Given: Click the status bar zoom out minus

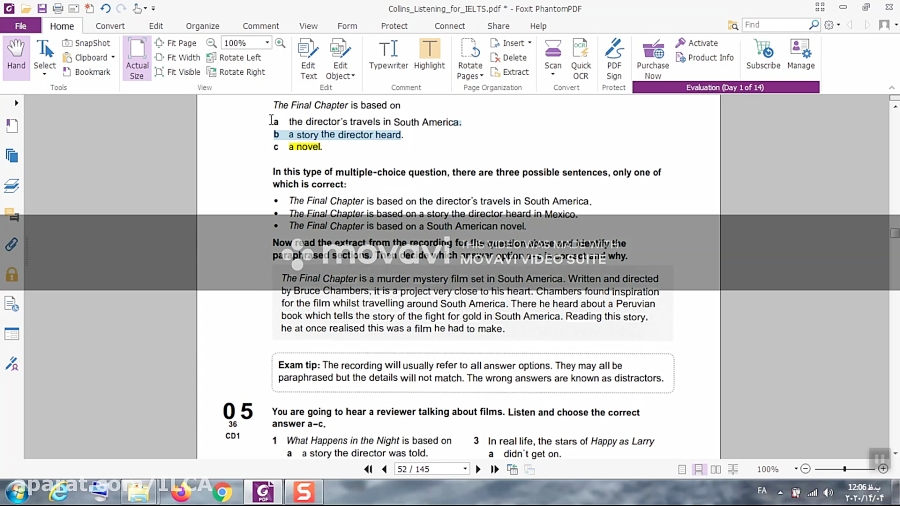Looking at the screenshot, I should click(805, 469).
